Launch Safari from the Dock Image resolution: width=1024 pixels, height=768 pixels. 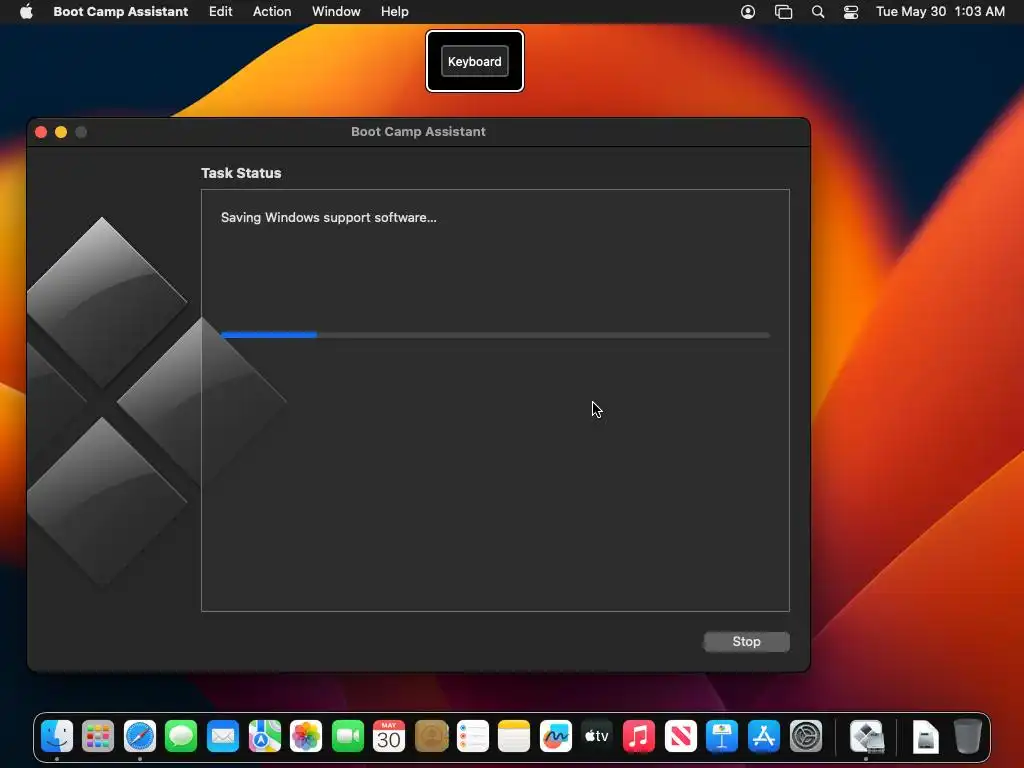pyautogui.click(x=140, y=737)
